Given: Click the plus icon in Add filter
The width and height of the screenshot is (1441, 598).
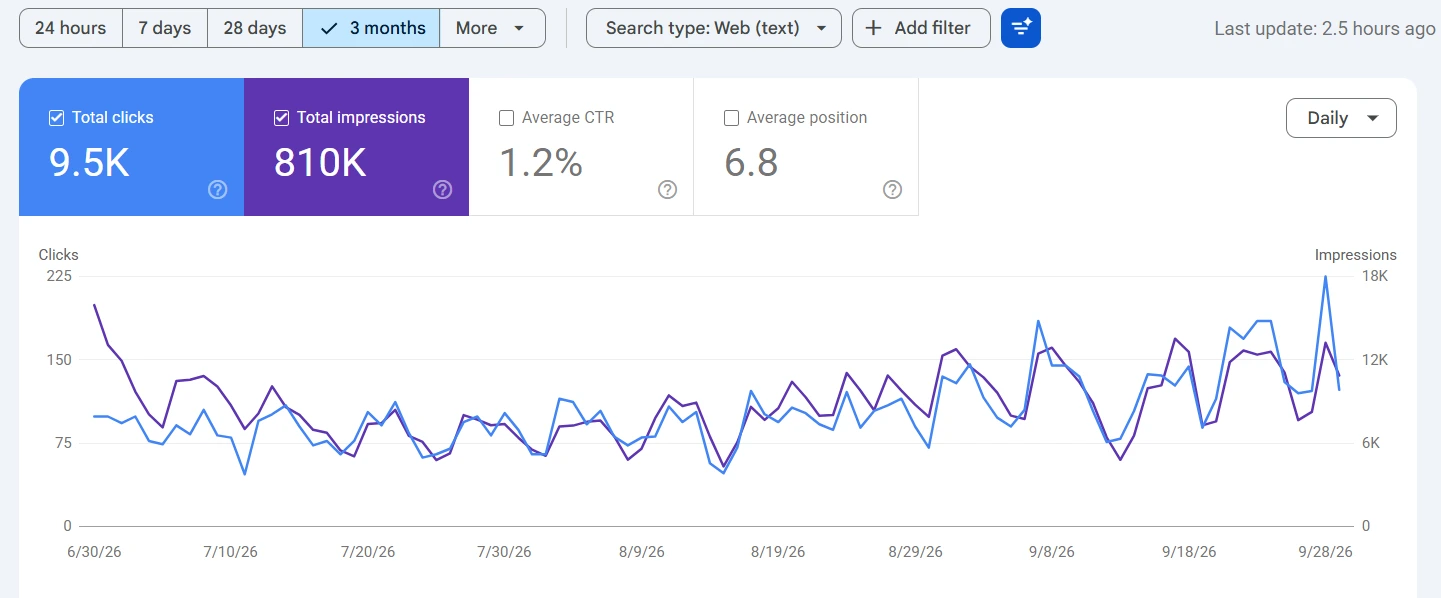Looking at the screenshot, I should tap(874, 28).
